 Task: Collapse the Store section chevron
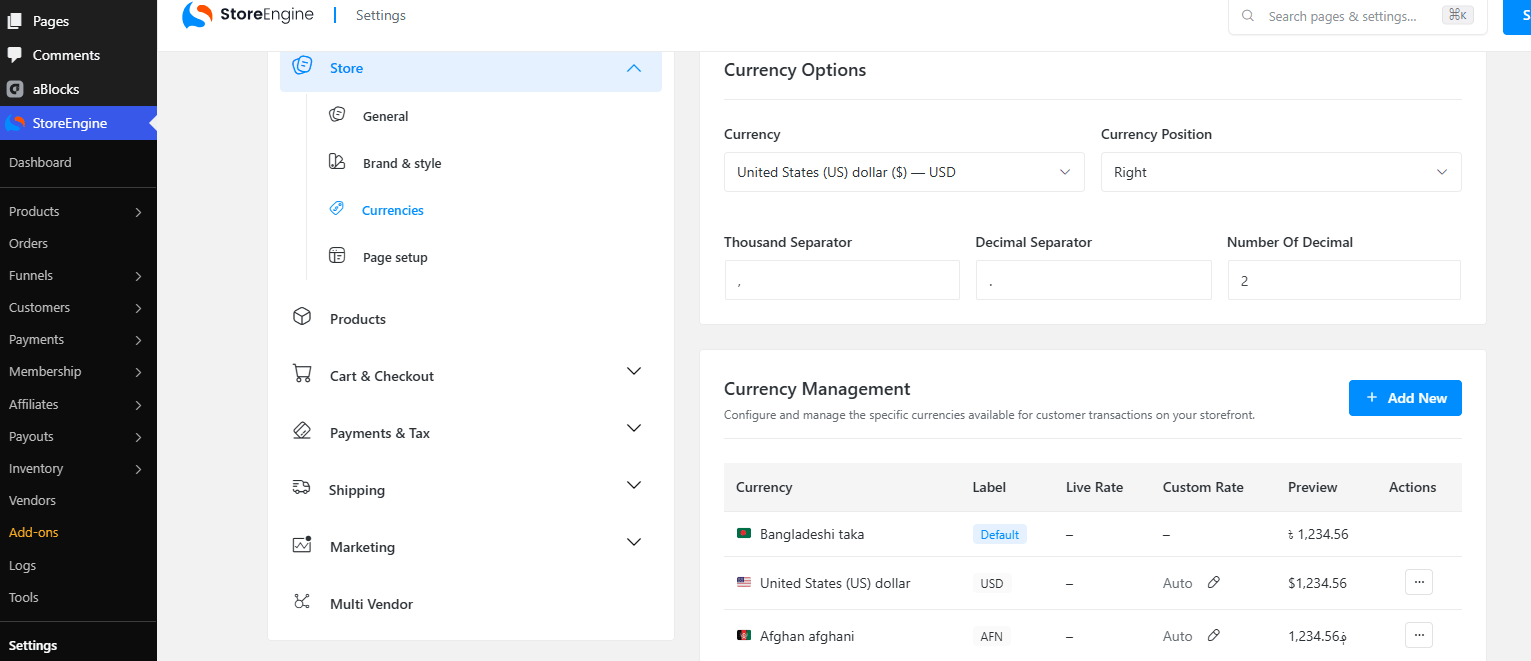click(x=633, y=68)
